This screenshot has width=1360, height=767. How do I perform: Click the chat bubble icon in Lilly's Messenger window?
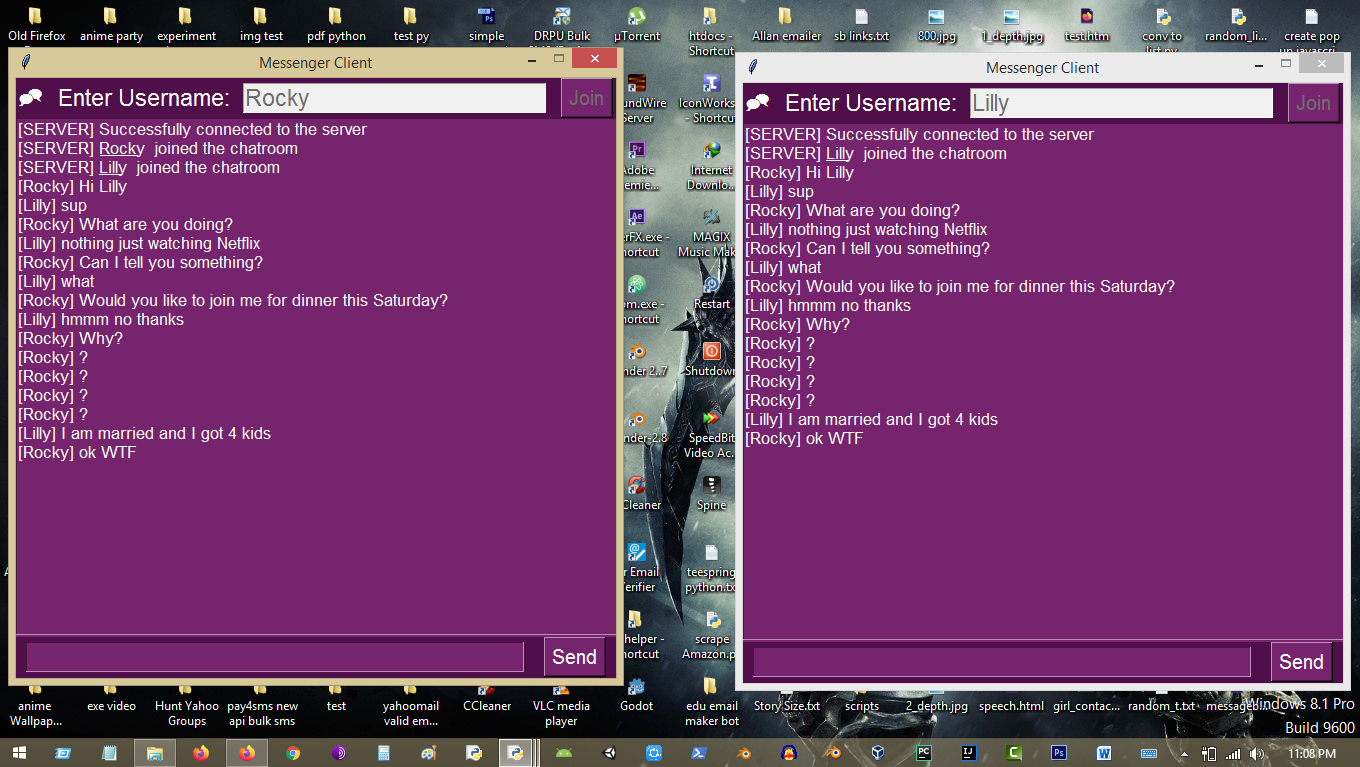758,103
